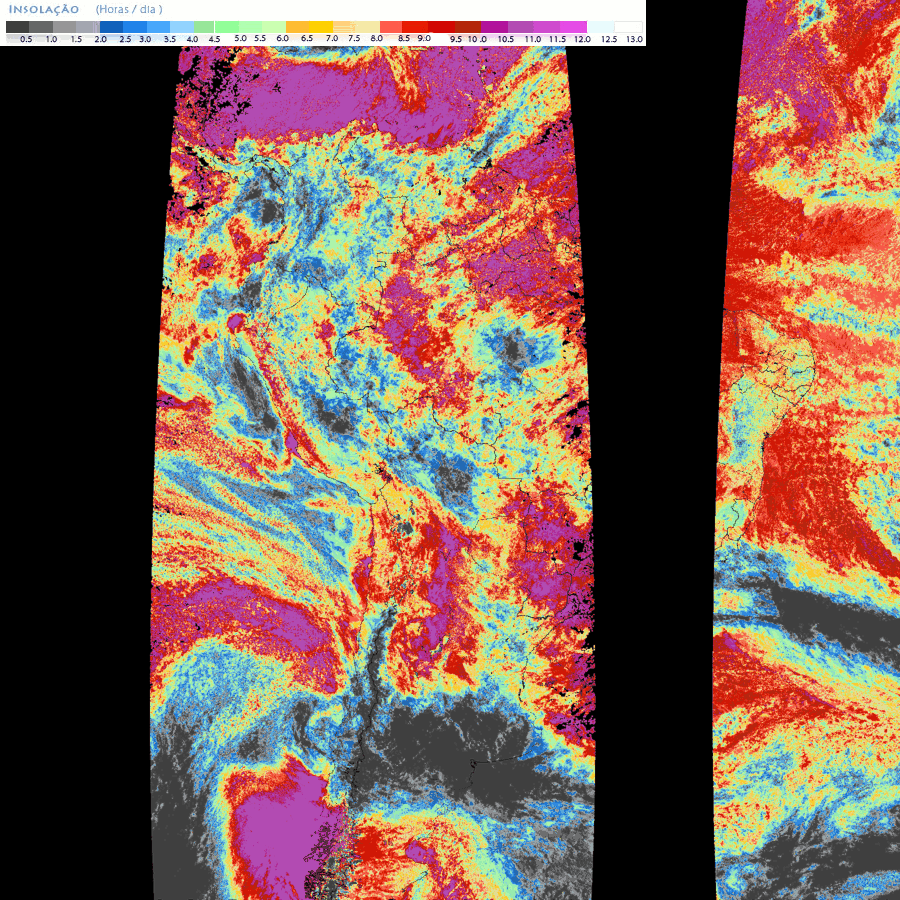Choose the orange swatch above 6.5
This screenshot has height=900, width=900.
click(297, 27)
